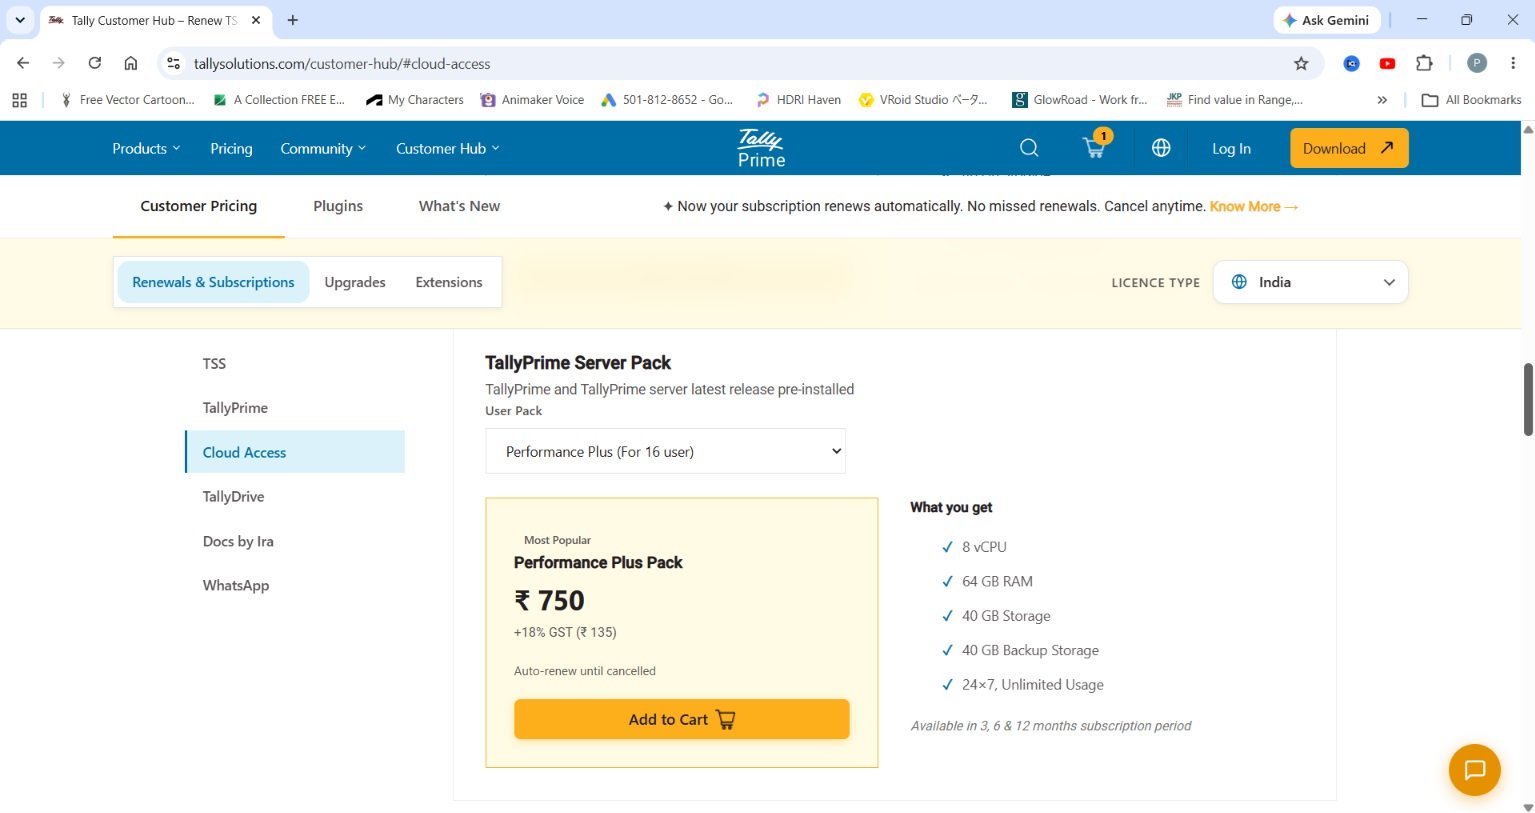Open the orange chat bubble widget
This screenshot has width=1535, height=813.
tap(1475, 770)
